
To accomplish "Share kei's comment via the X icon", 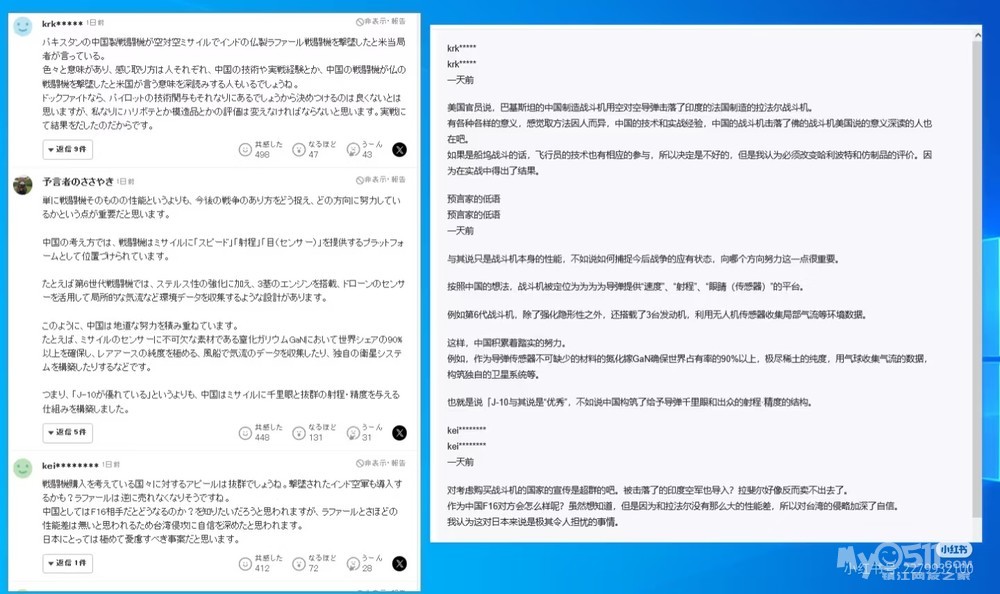I will 399,563.
